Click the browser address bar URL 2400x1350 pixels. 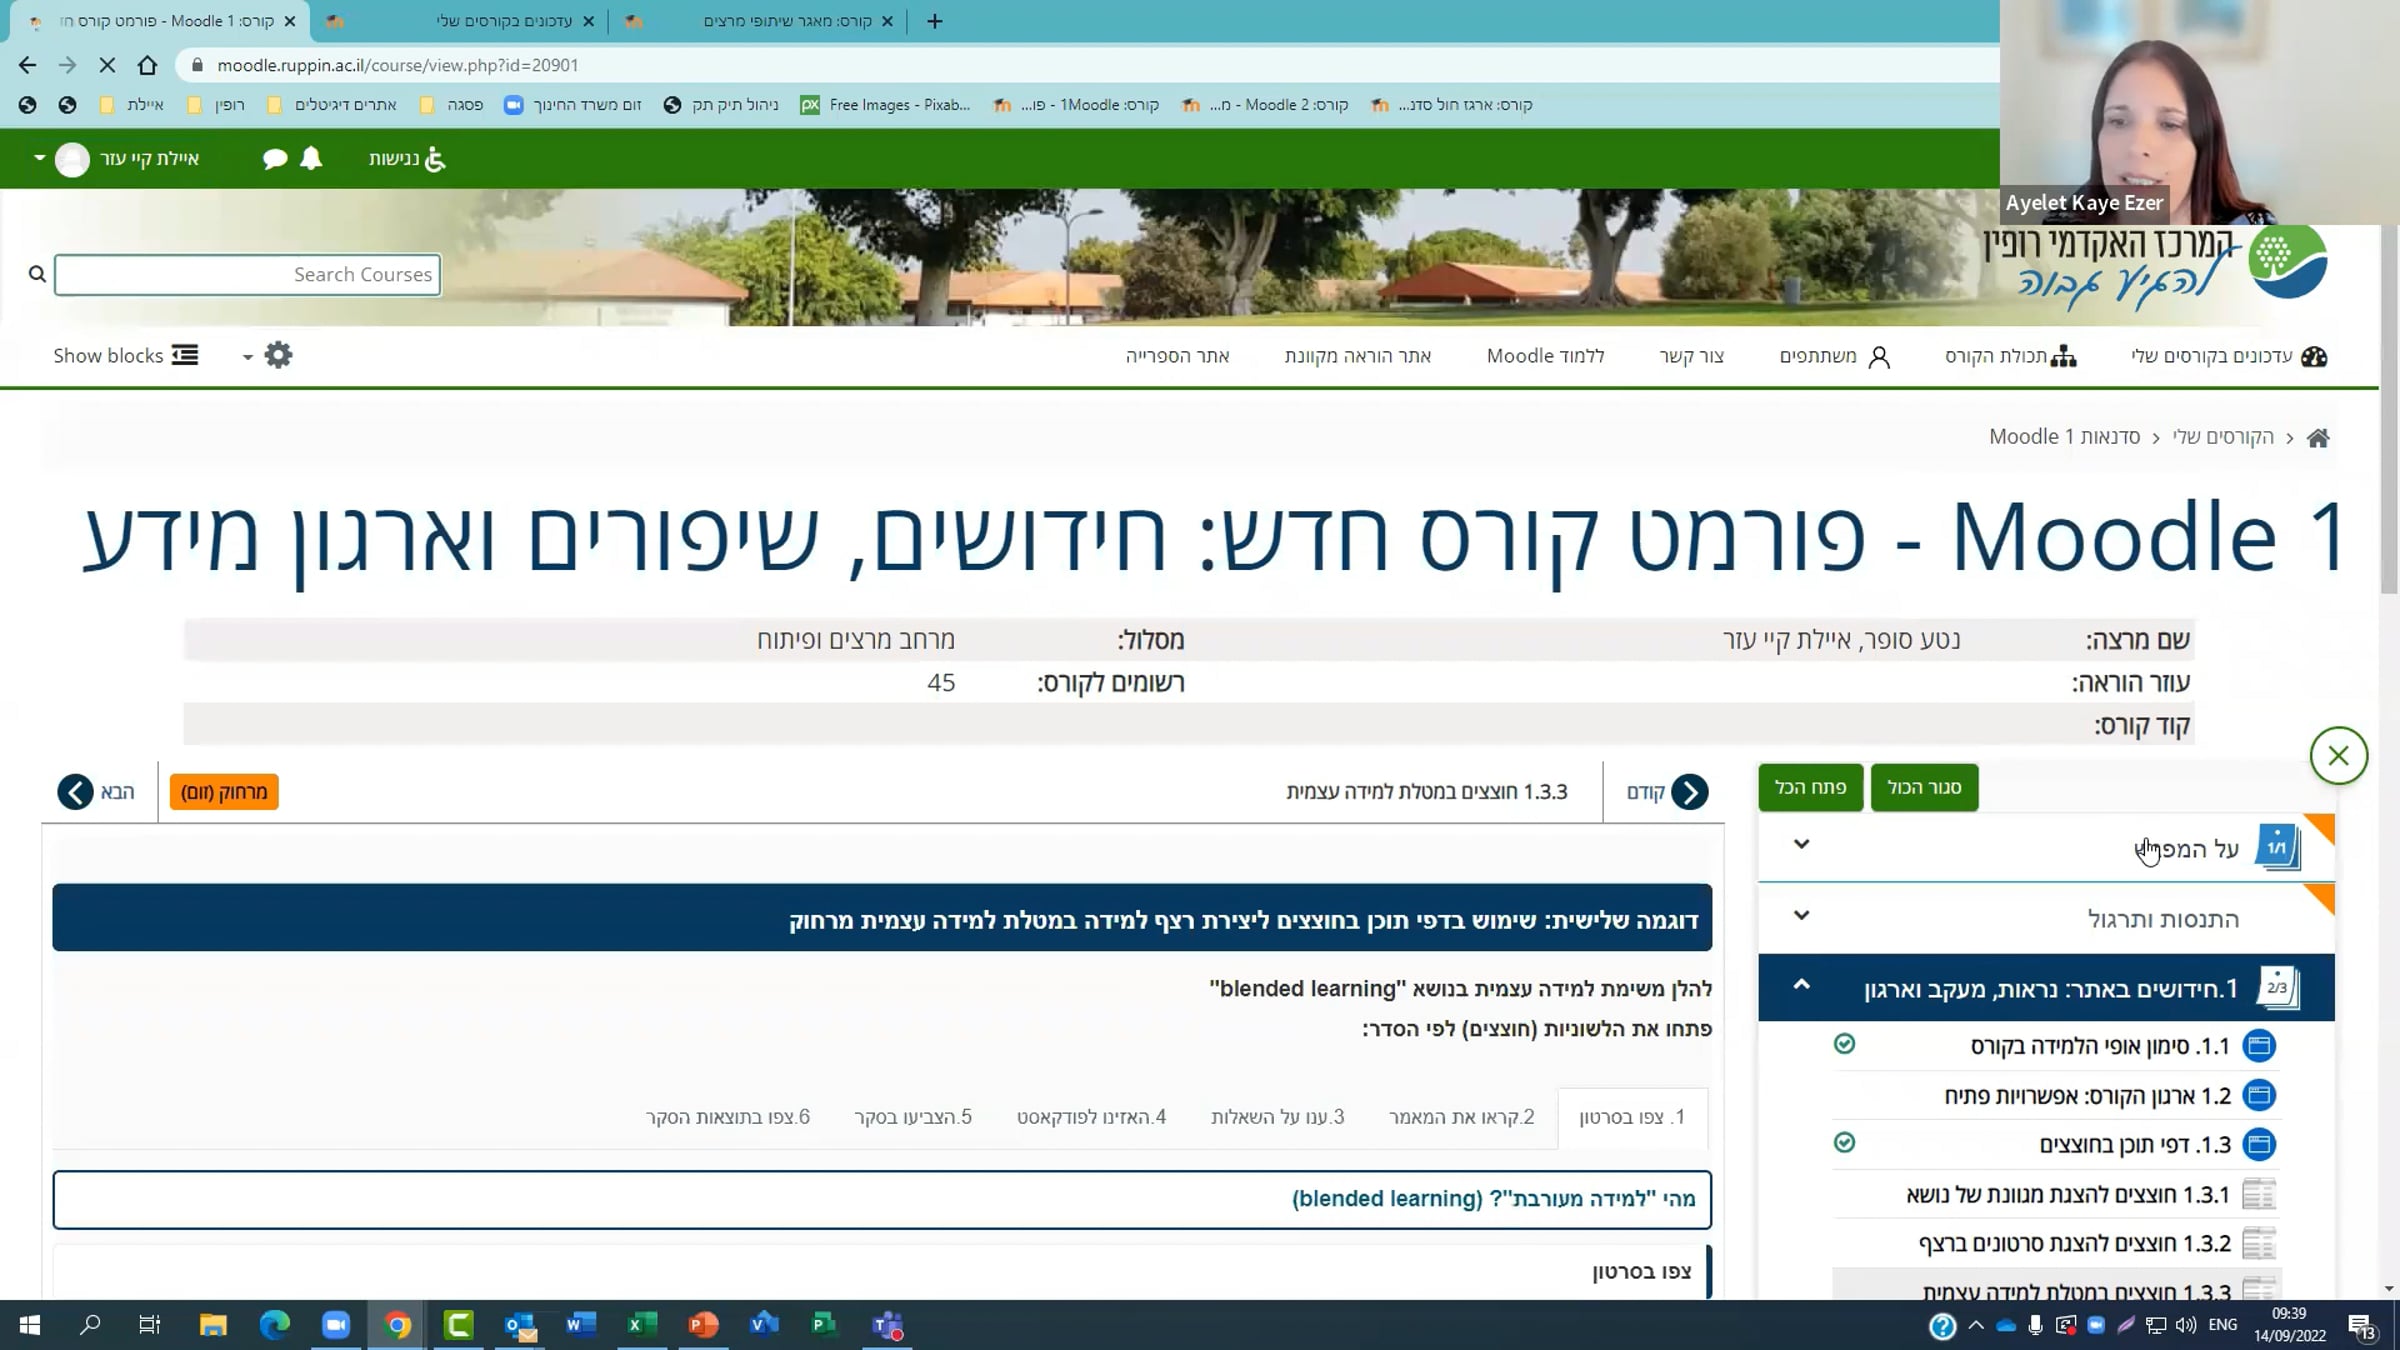(x=398, y=65)
